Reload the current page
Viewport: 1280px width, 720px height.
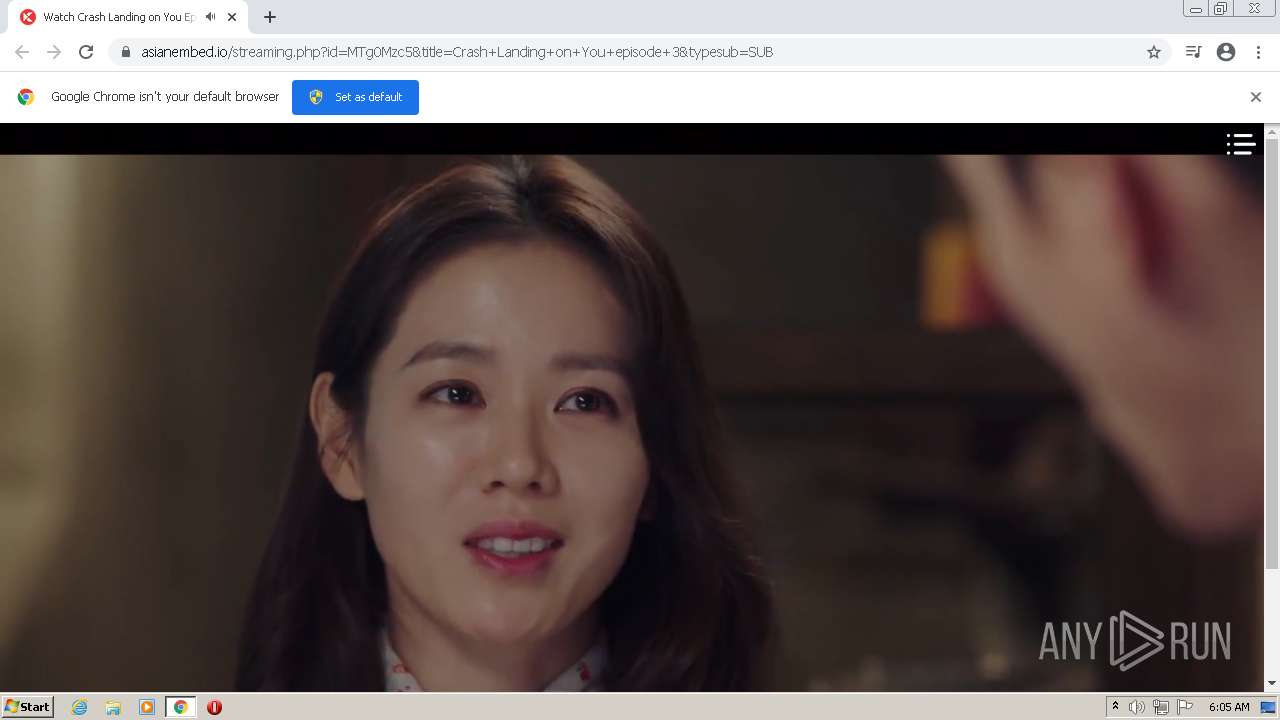coord(86,52)
